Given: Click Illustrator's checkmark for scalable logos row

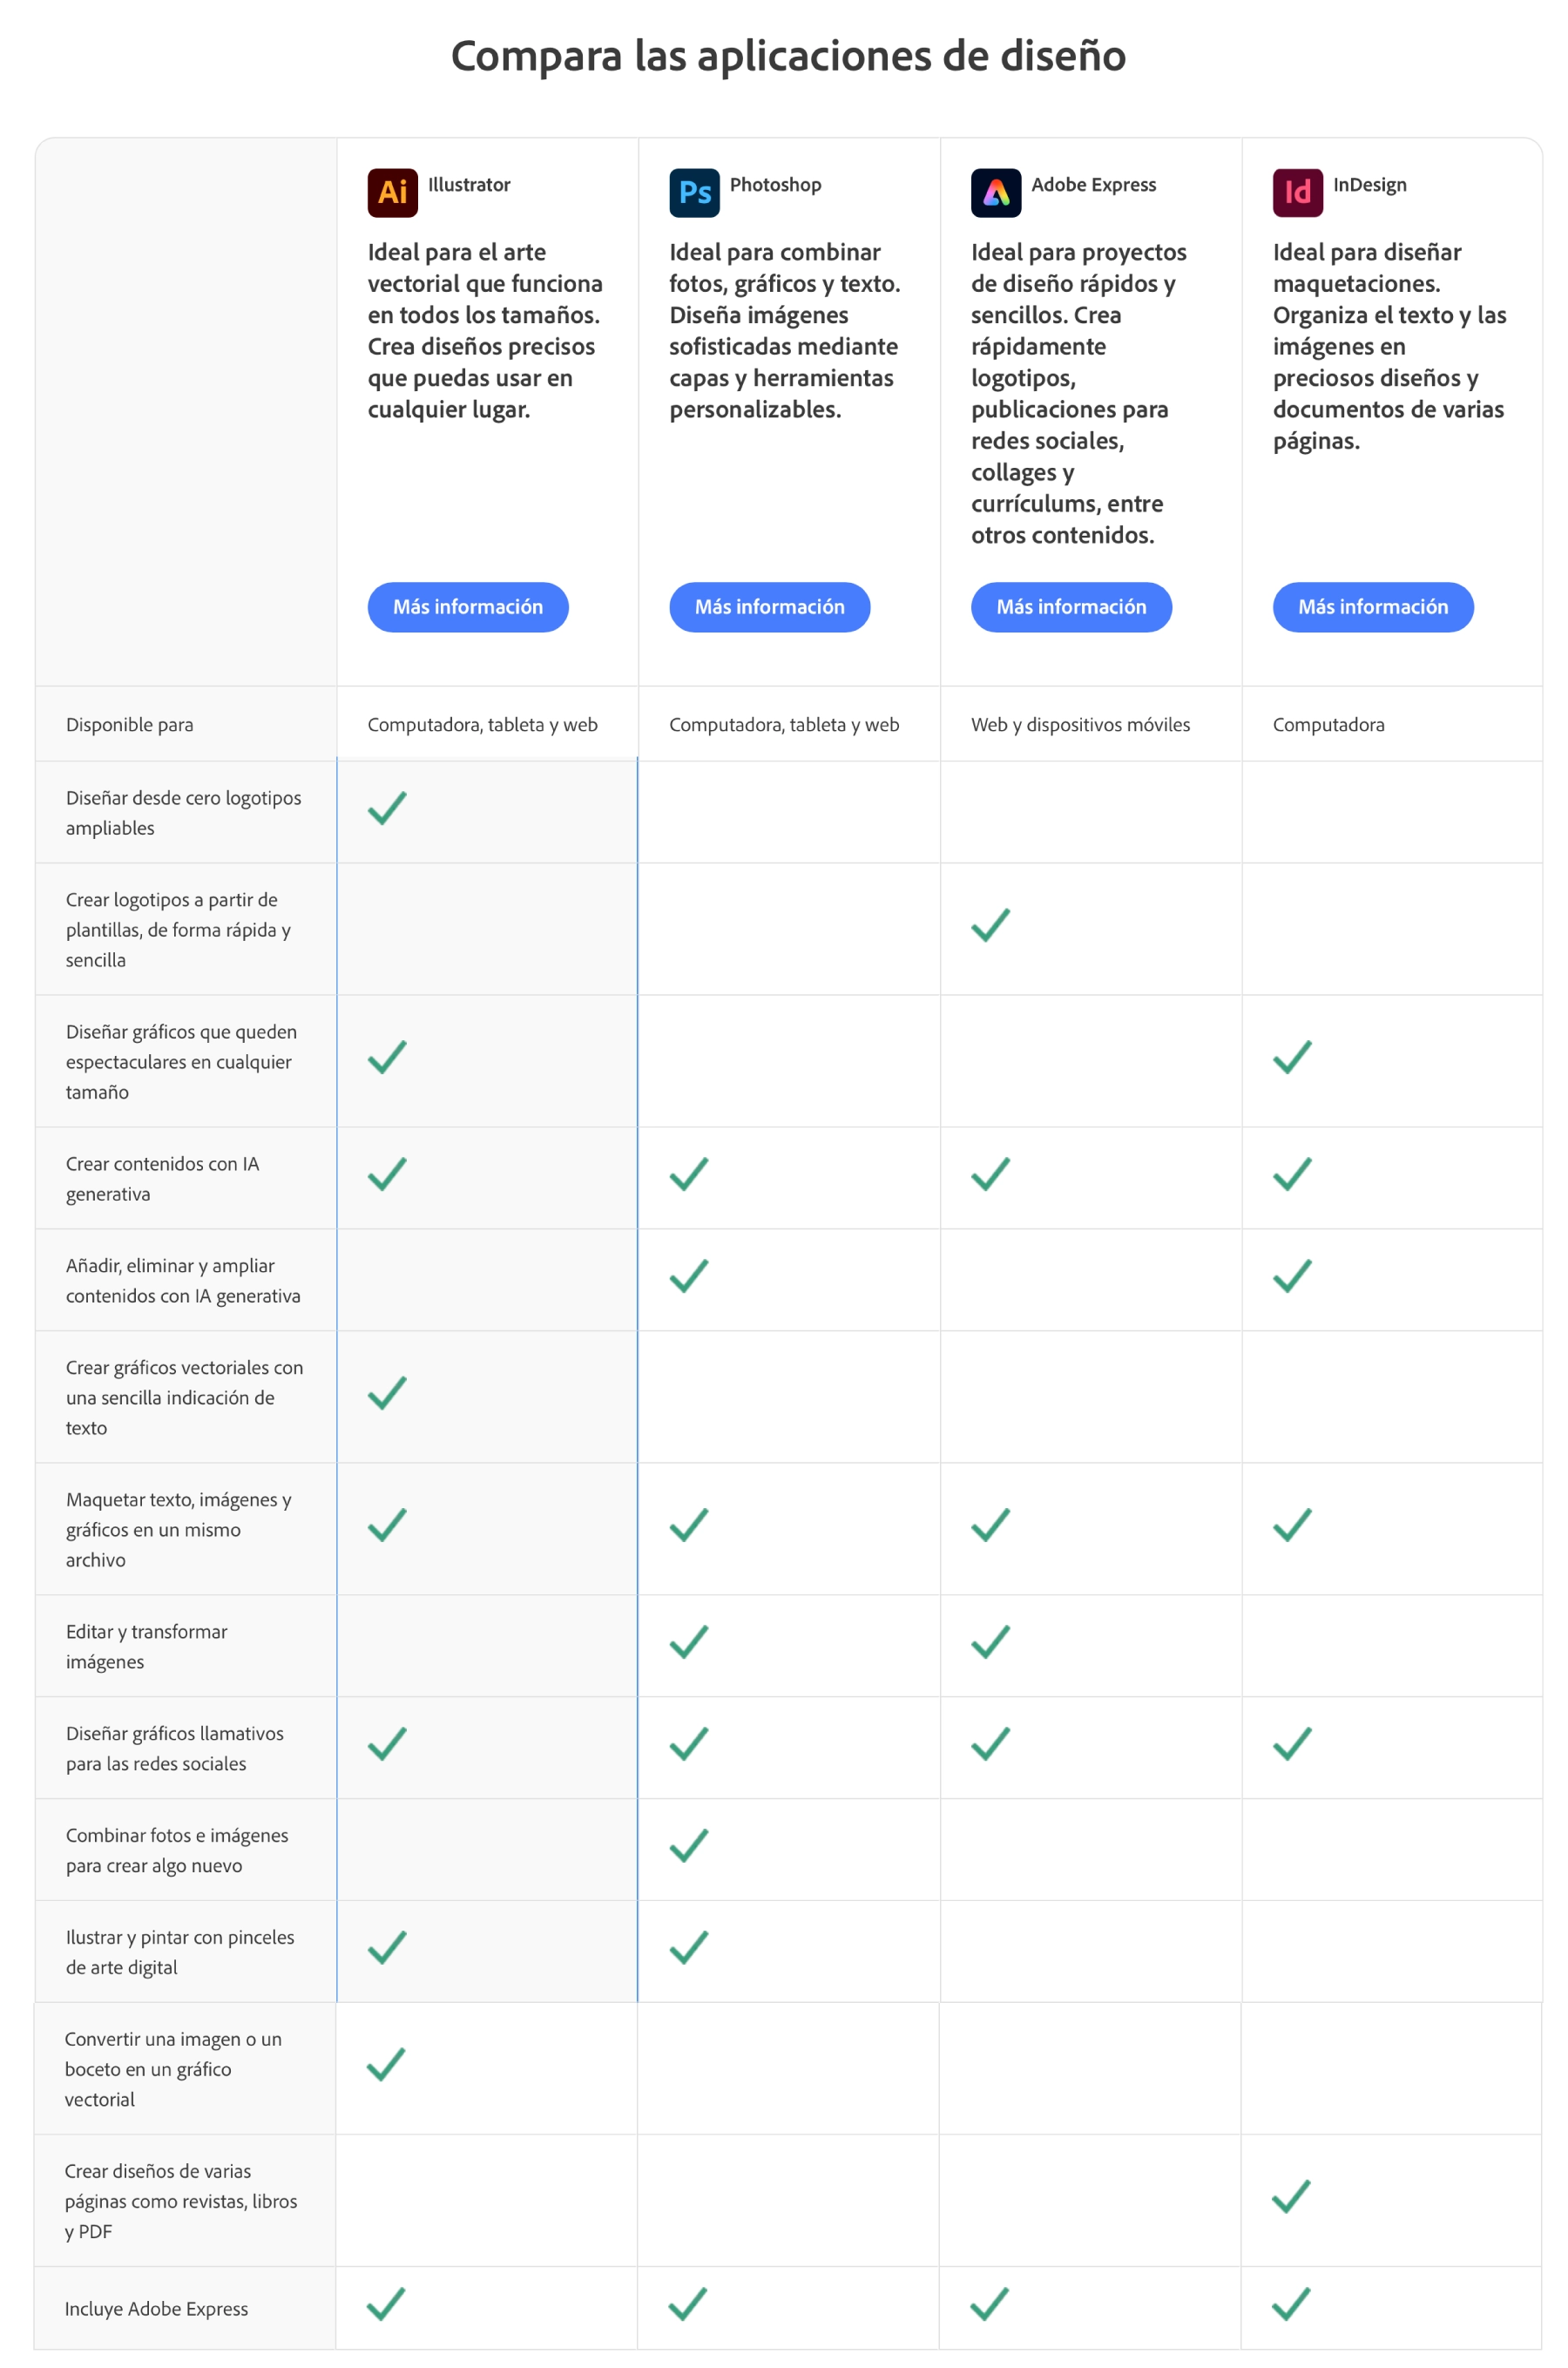Looking at the screenshot, I should tap(387, 807).
